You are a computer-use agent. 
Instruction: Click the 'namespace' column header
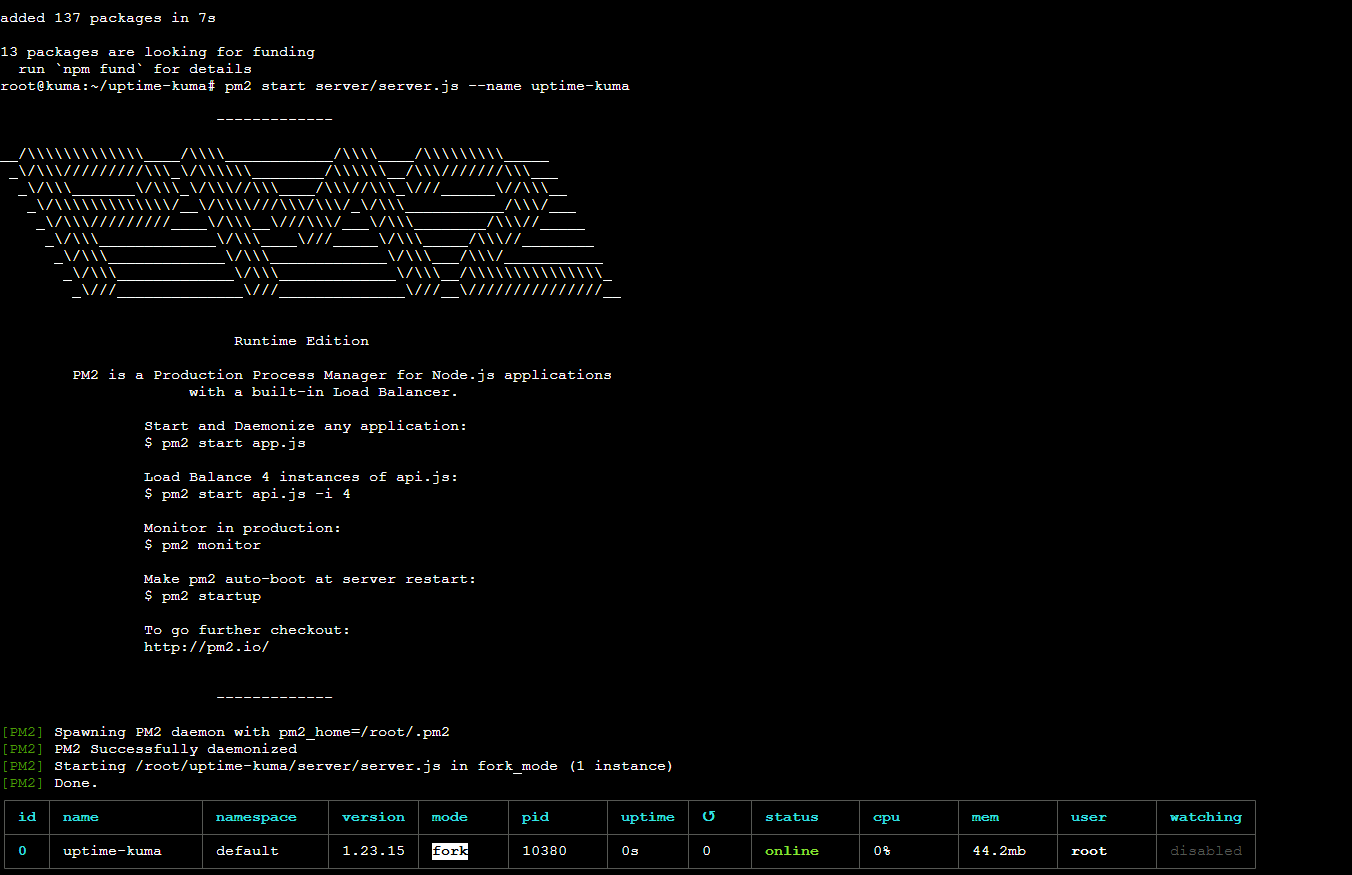(256, 817)
